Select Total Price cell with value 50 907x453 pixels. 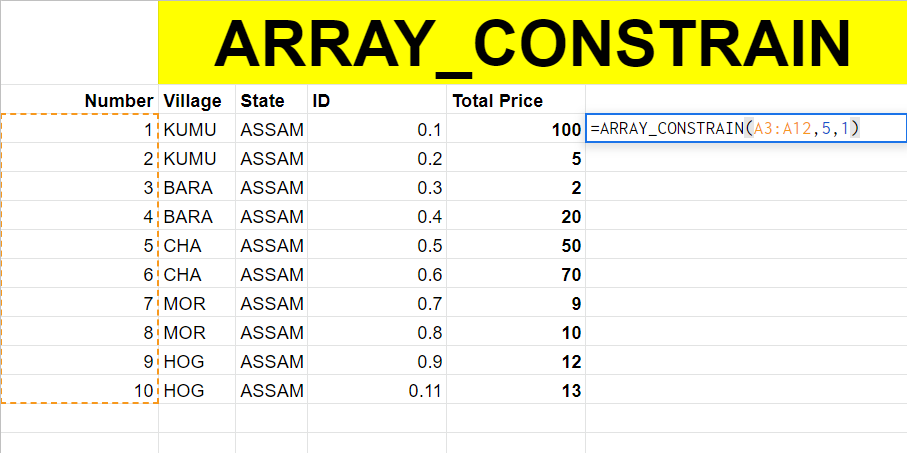click(516, 244)
